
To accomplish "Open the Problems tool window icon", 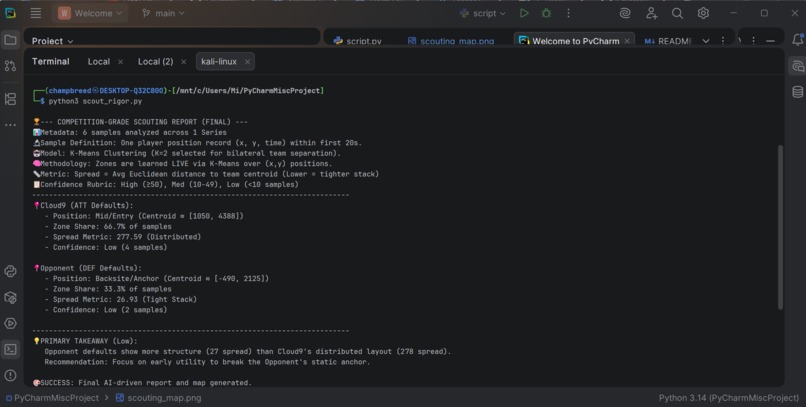I will click(x=10, y=375).
